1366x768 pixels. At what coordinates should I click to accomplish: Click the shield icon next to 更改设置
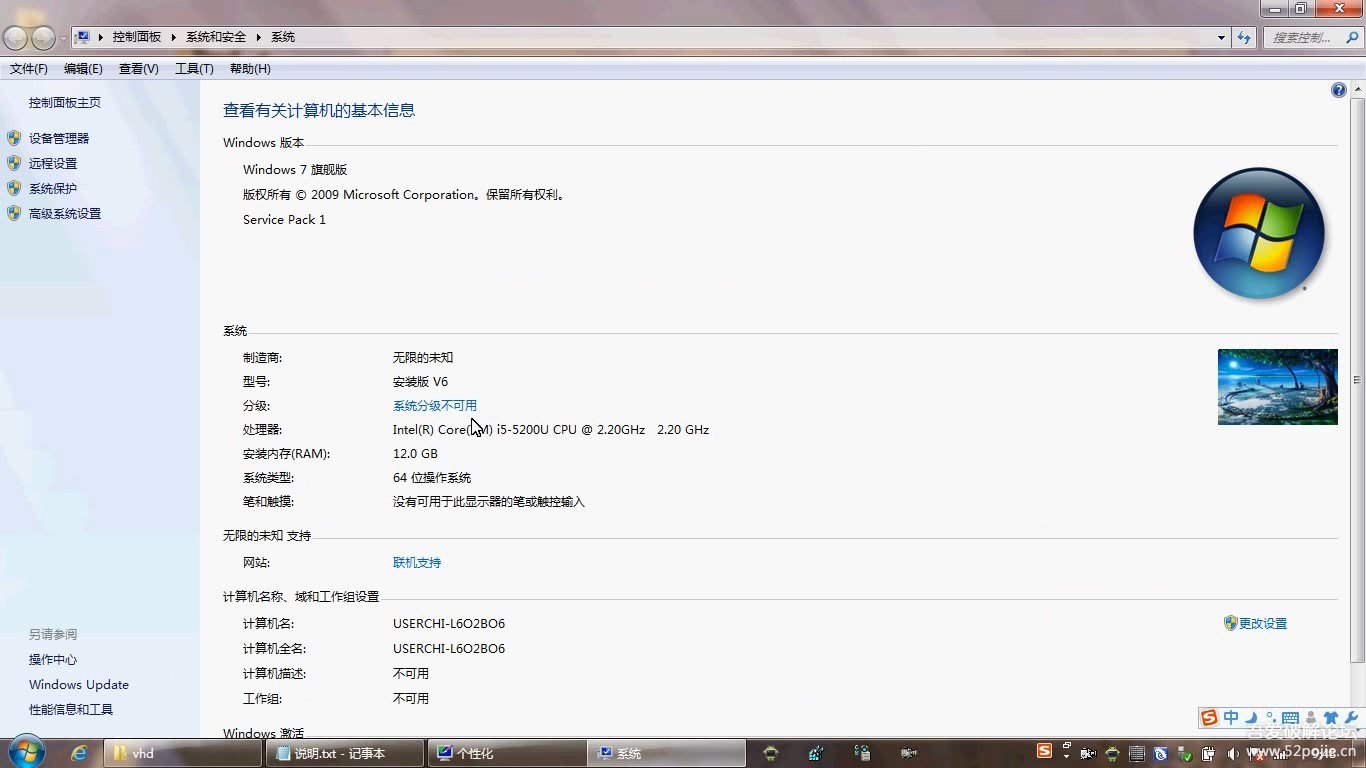[1230, 623]
